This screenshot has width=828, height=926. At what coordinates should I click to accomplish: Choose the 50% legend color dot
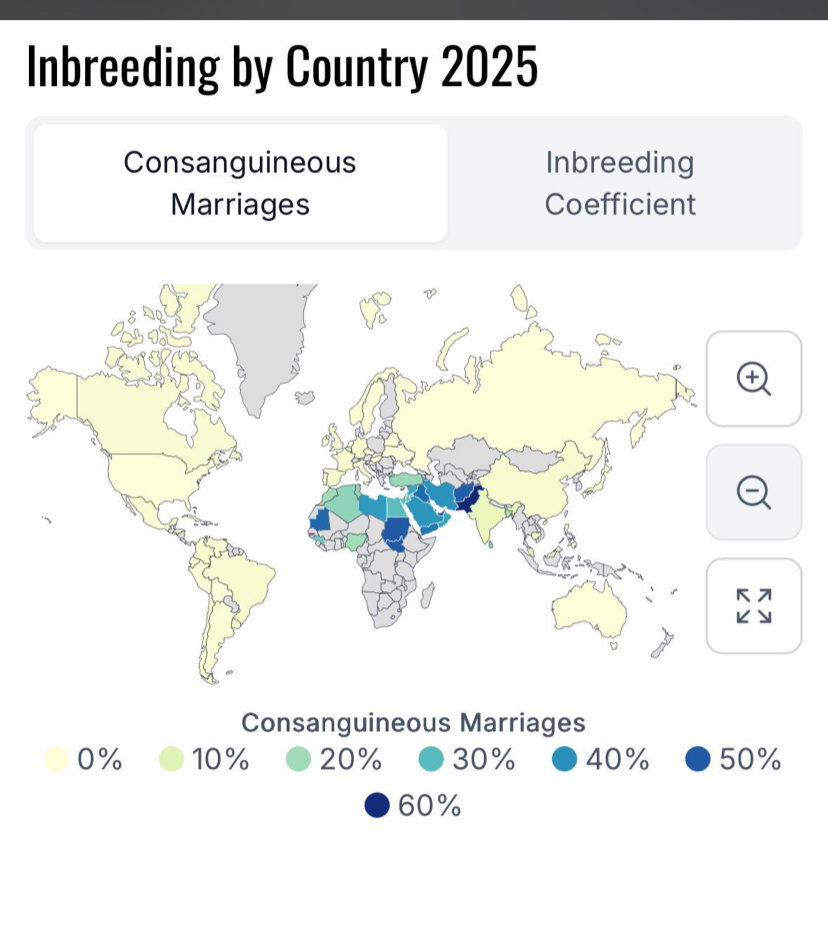pos(697,759)
